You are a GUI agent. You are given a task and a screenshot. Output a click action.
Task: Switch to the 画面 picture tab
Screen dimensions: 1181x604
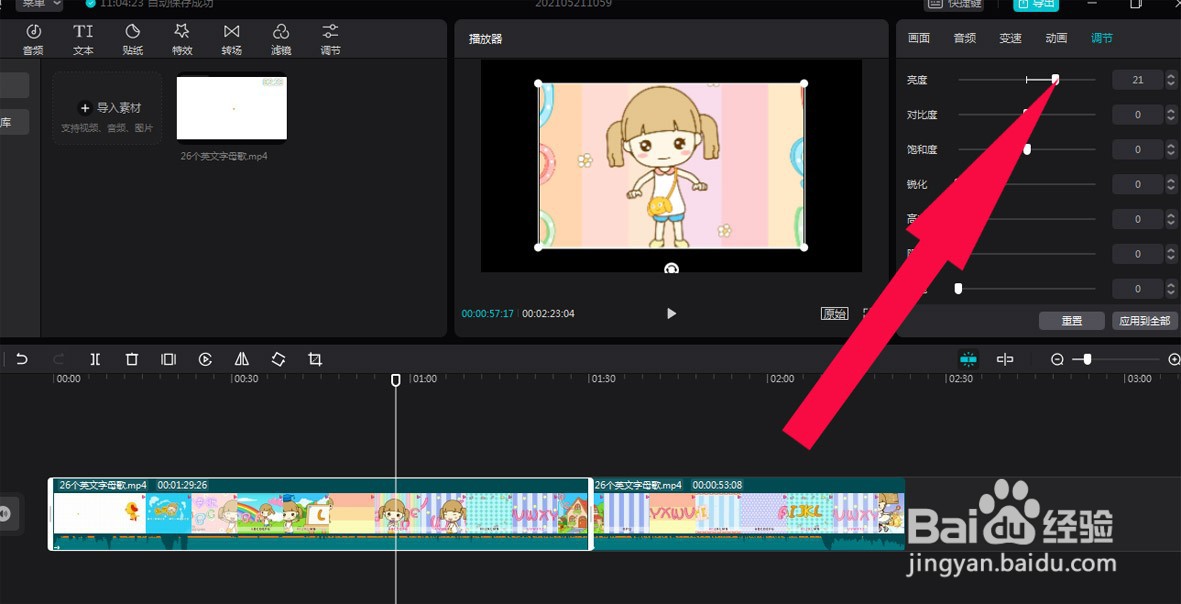[x=919, y=38]
